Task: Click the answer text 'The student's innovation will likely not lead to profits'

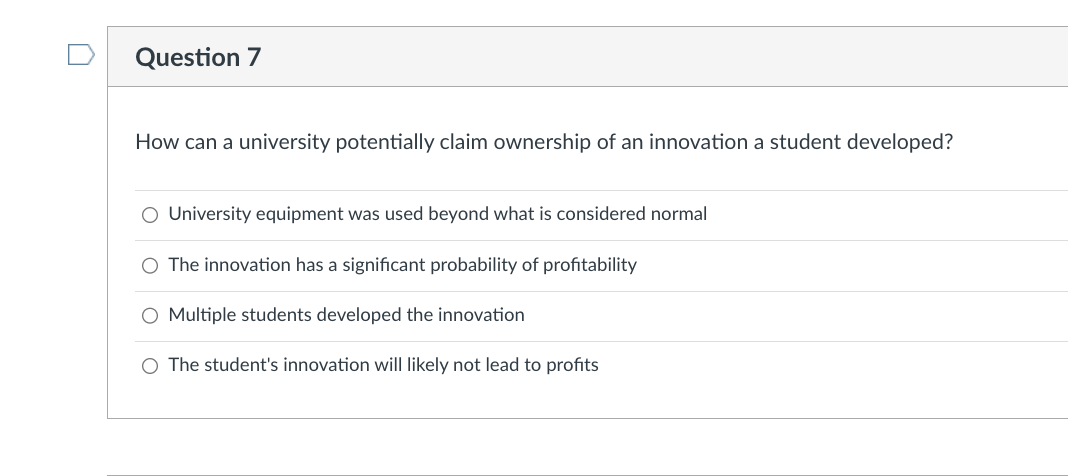Action: 383,365
